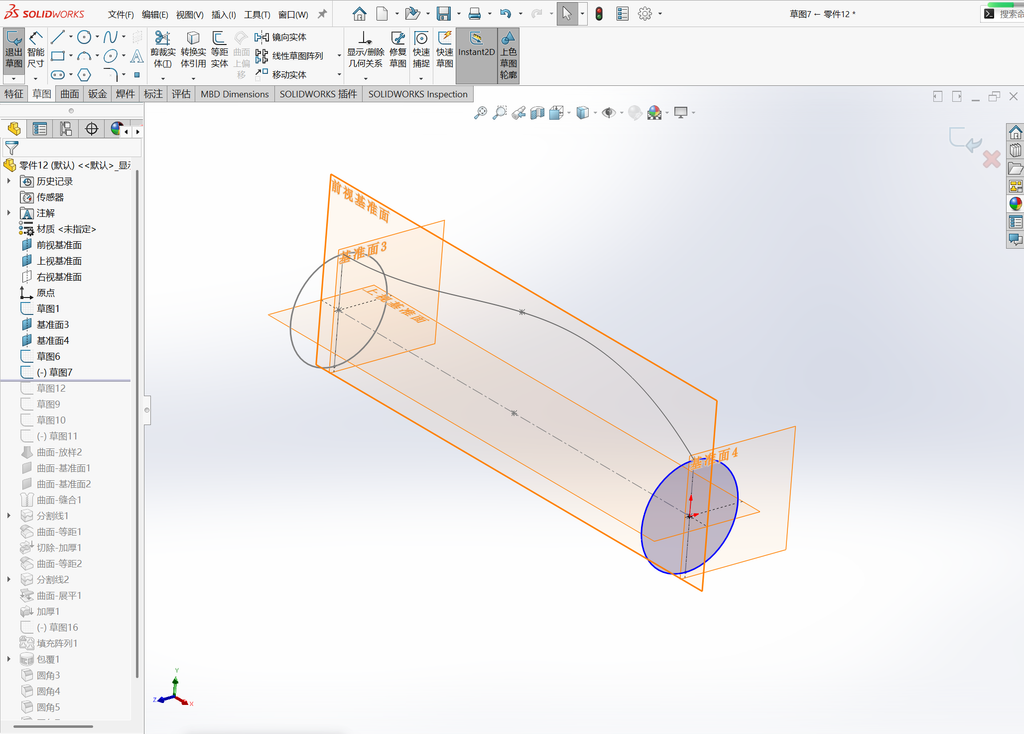1024x734 pixels.
Task: Click the Print icon
Action: tap(475, 13)
